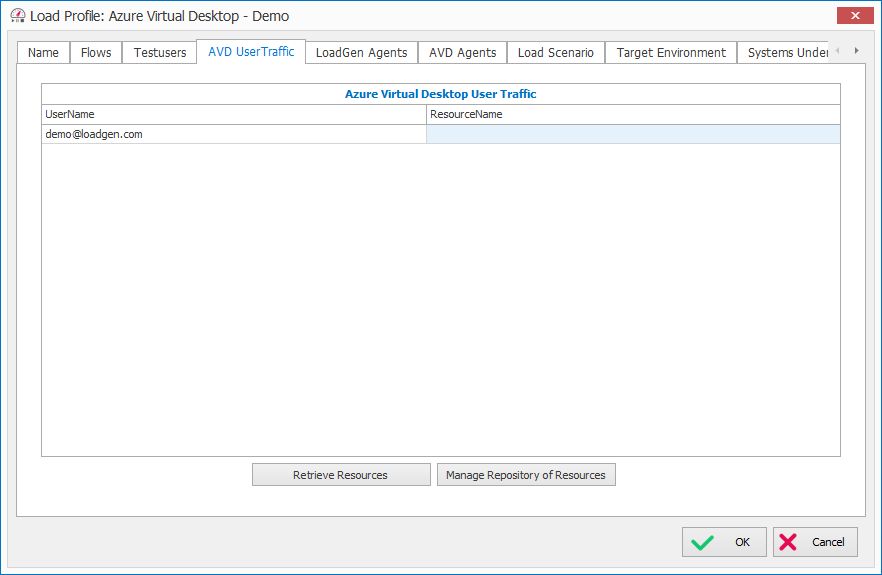
Task: Select the Systems Under tab
Action: click(x=786, y=53)
